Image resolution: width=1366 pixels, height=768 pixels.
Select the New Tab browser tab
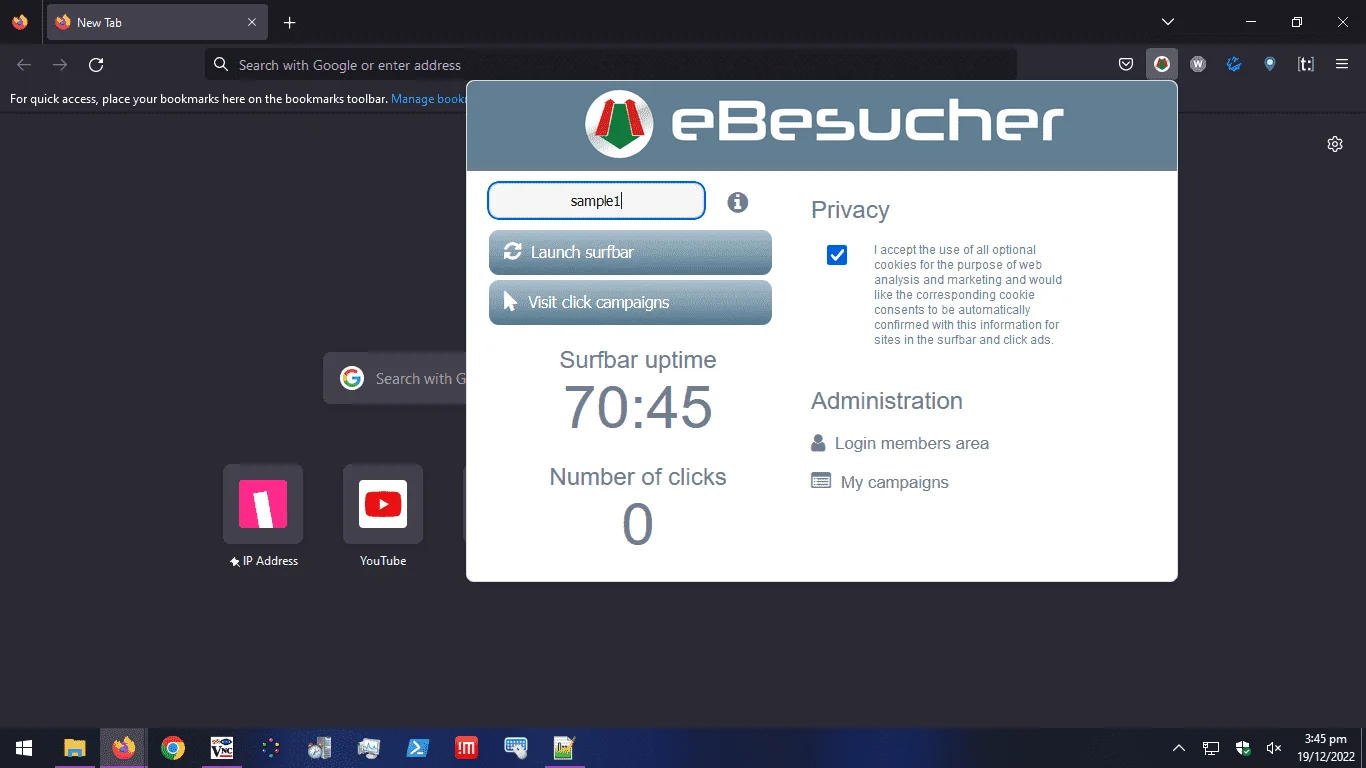coord(155,22)
